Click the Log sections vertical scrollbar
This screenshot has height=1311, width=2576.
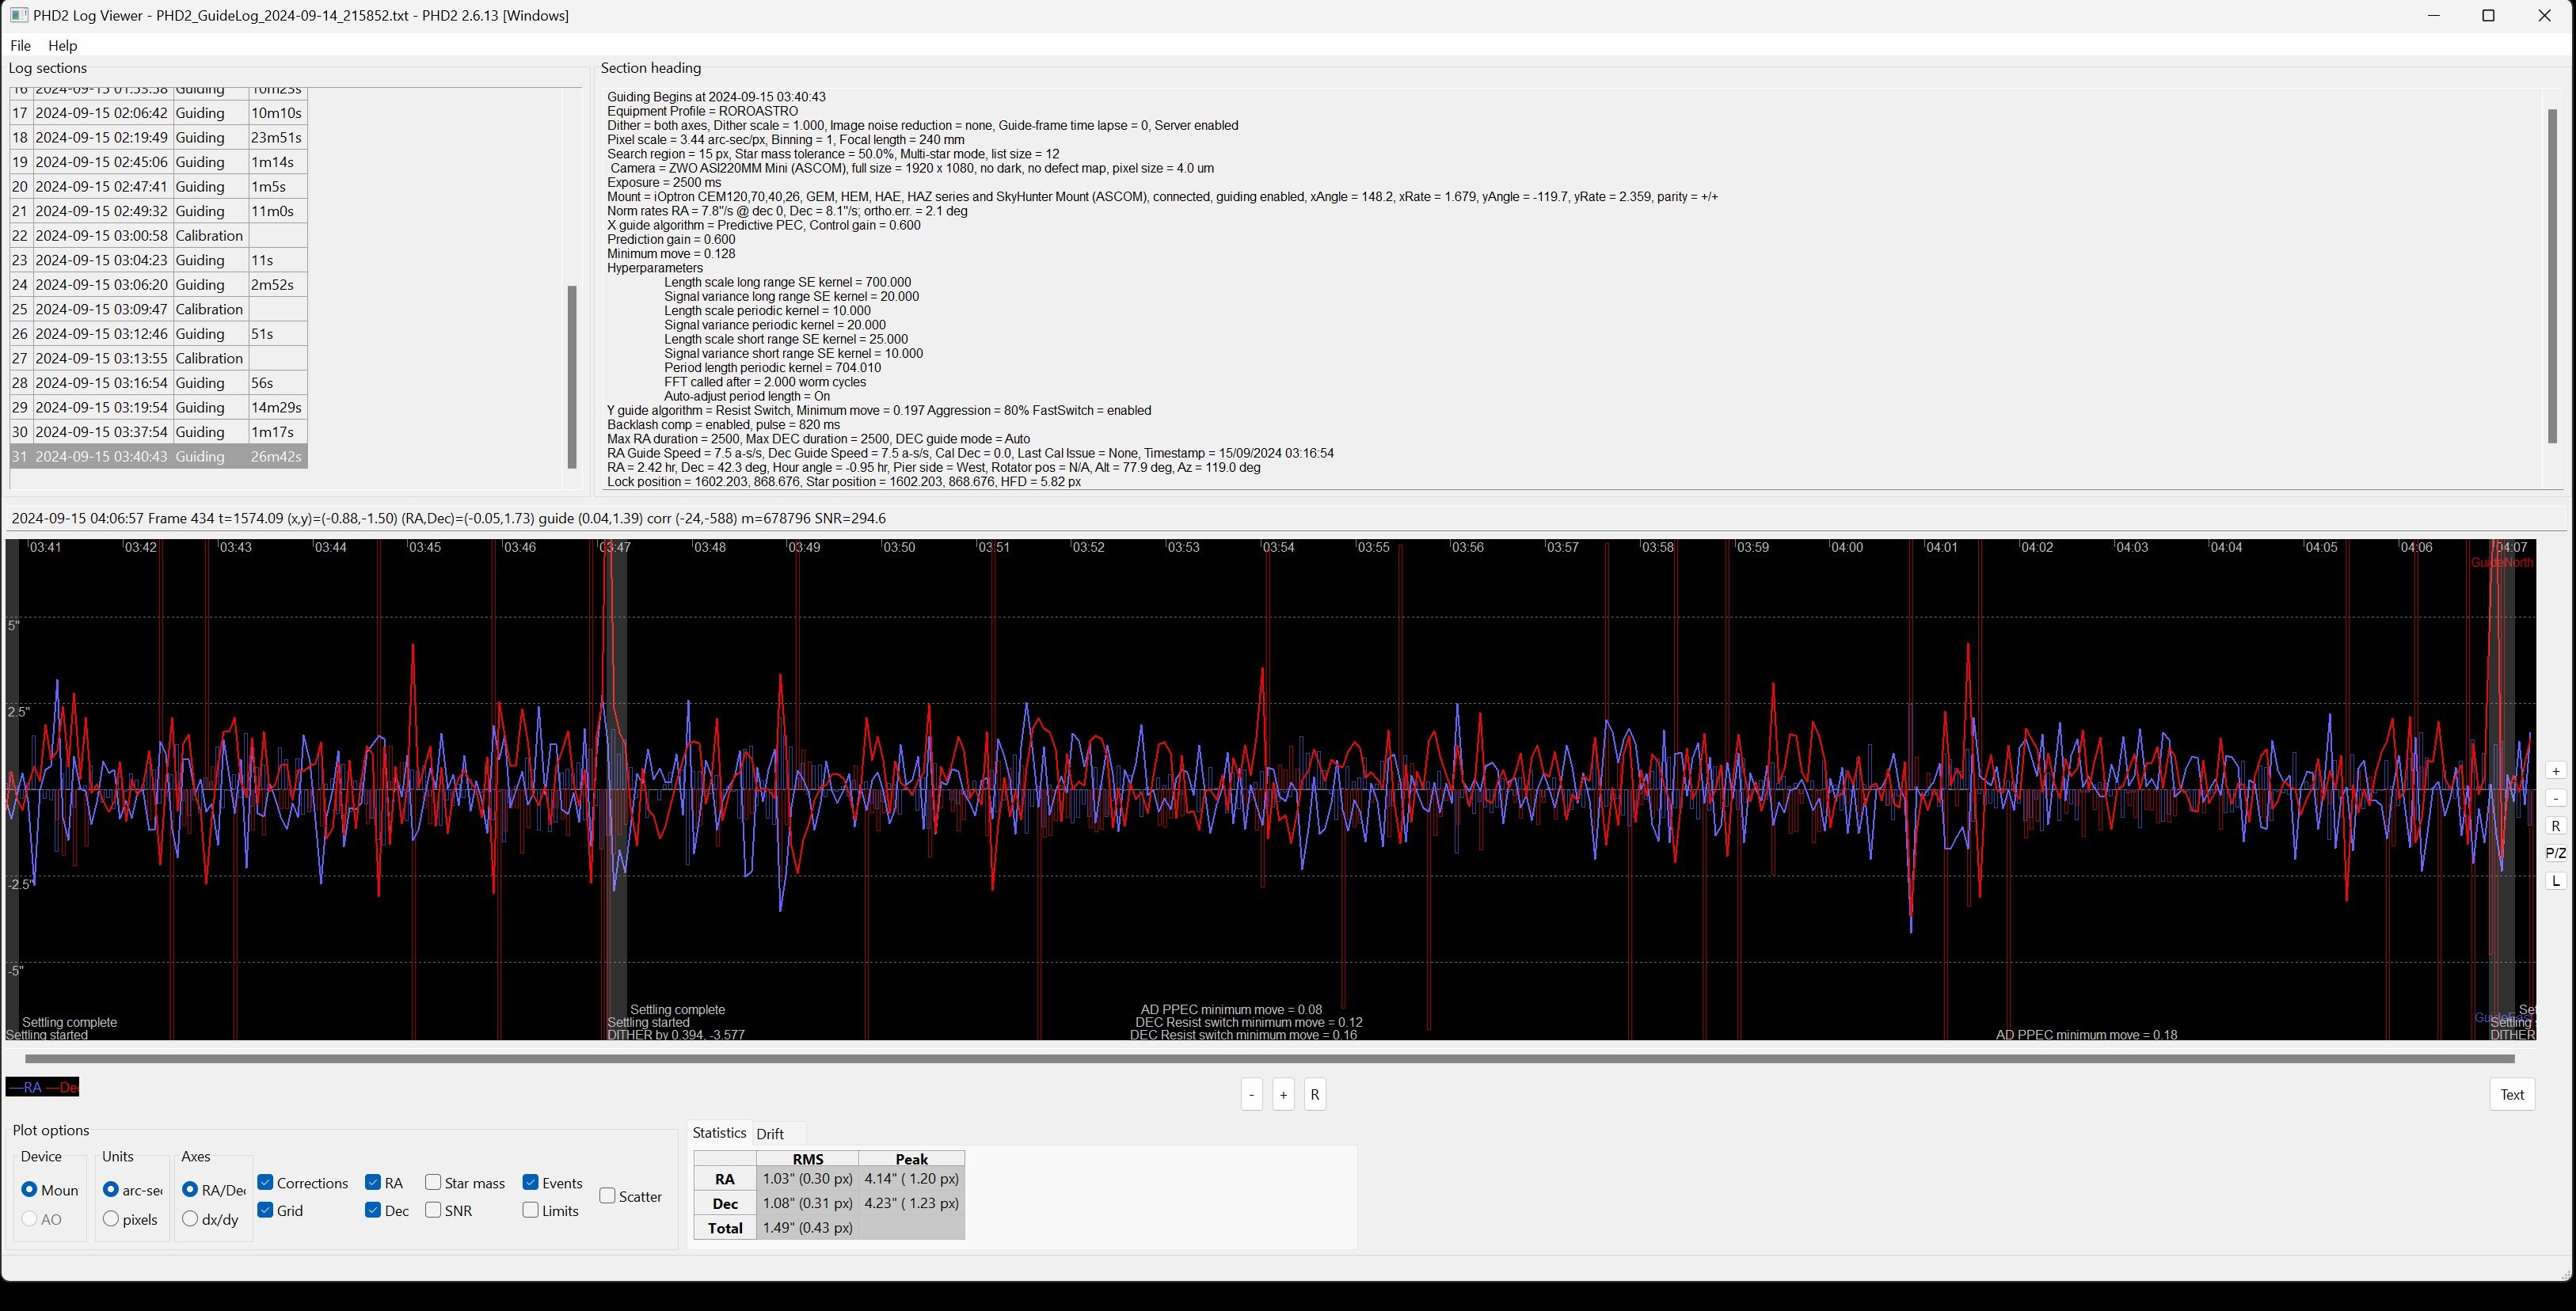coord(572,376)
